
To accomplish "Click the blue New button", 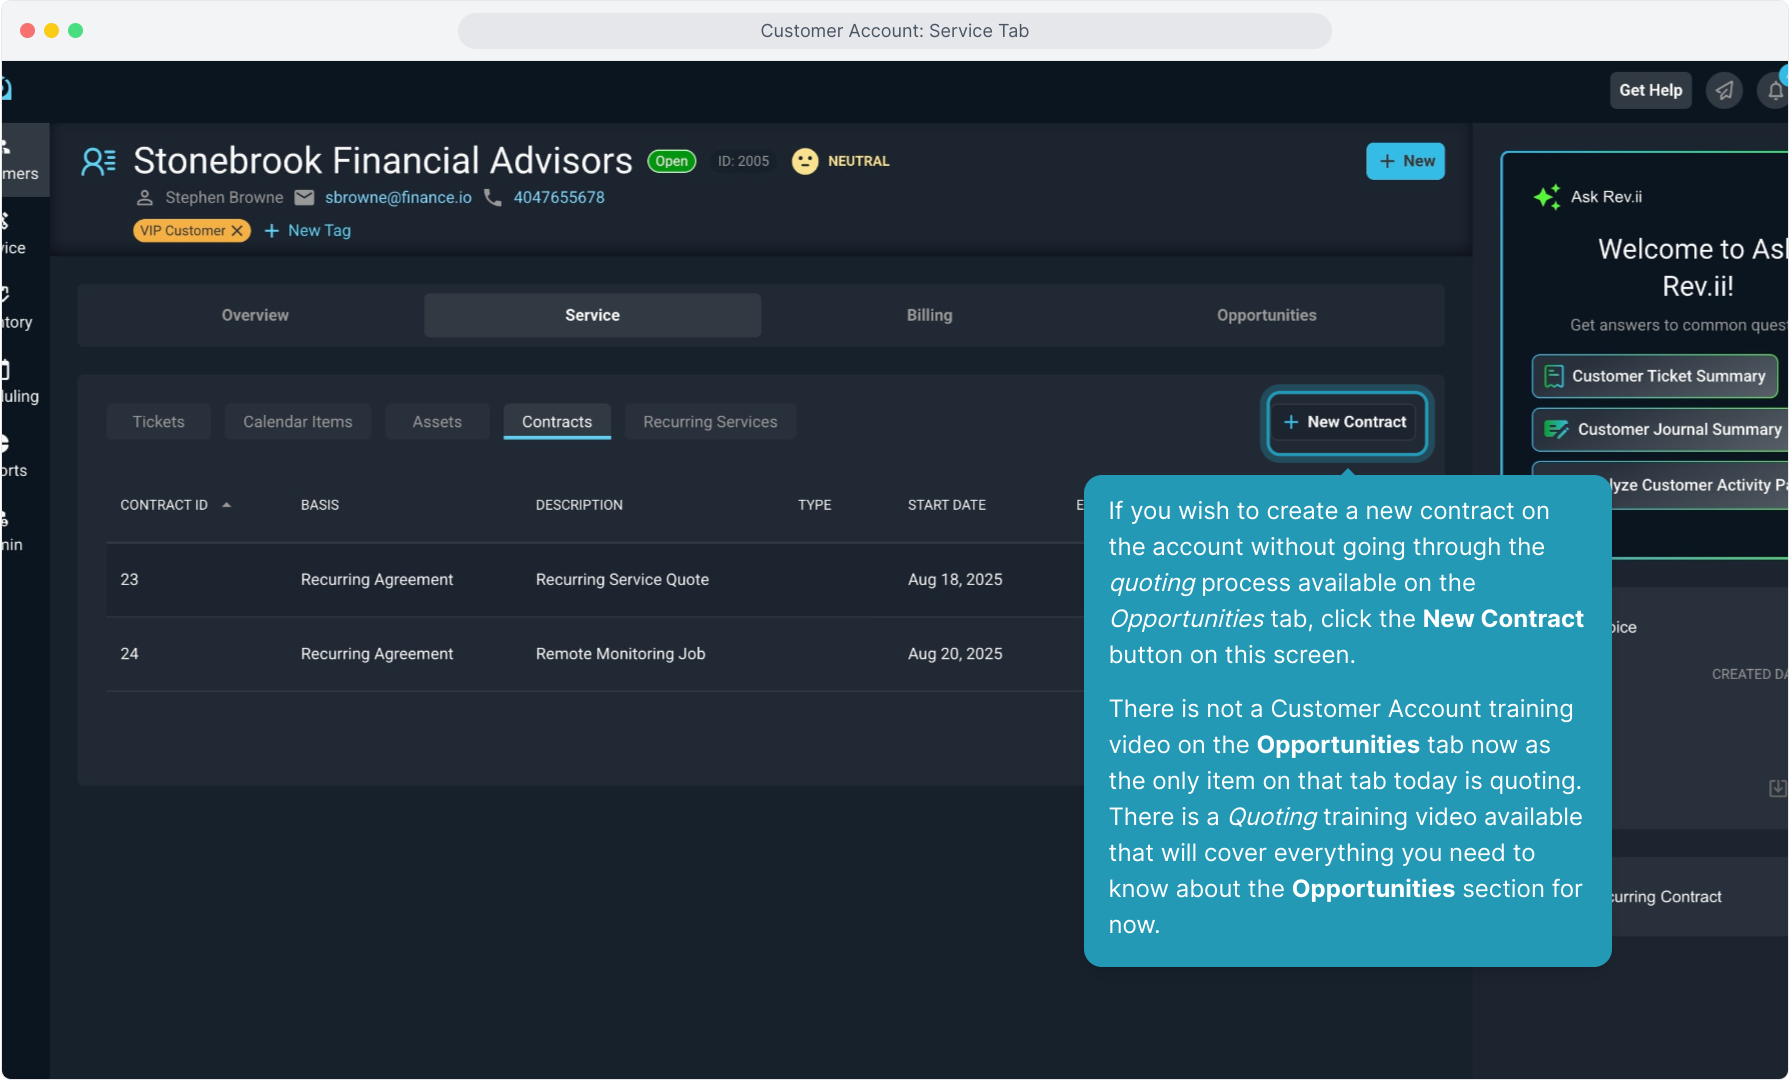I will pos(1405,161).
